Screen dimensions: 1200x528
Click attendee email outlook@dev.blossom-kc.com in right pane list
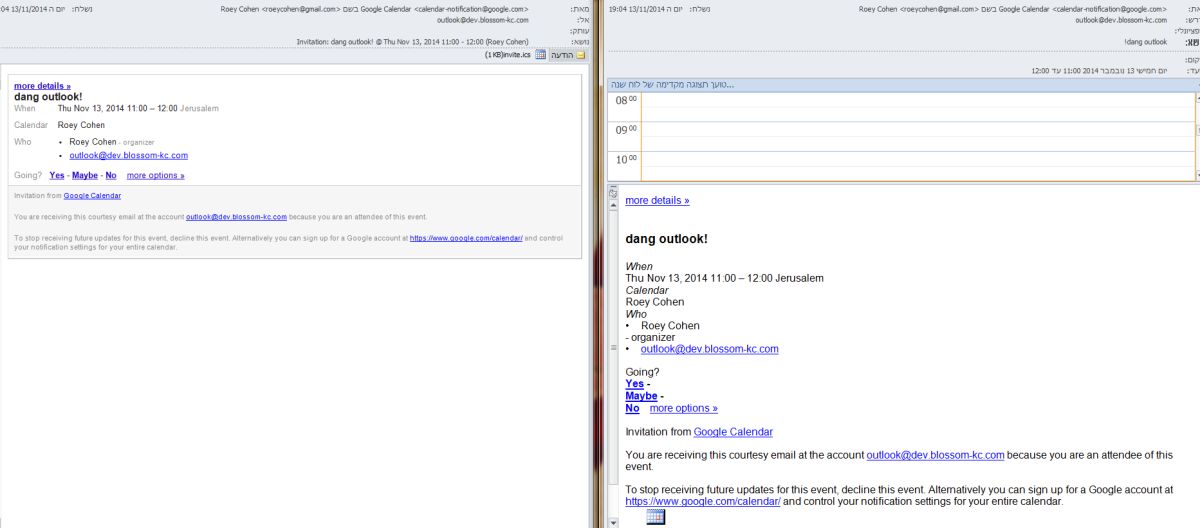pyautogui.click(x=709, y=349)
